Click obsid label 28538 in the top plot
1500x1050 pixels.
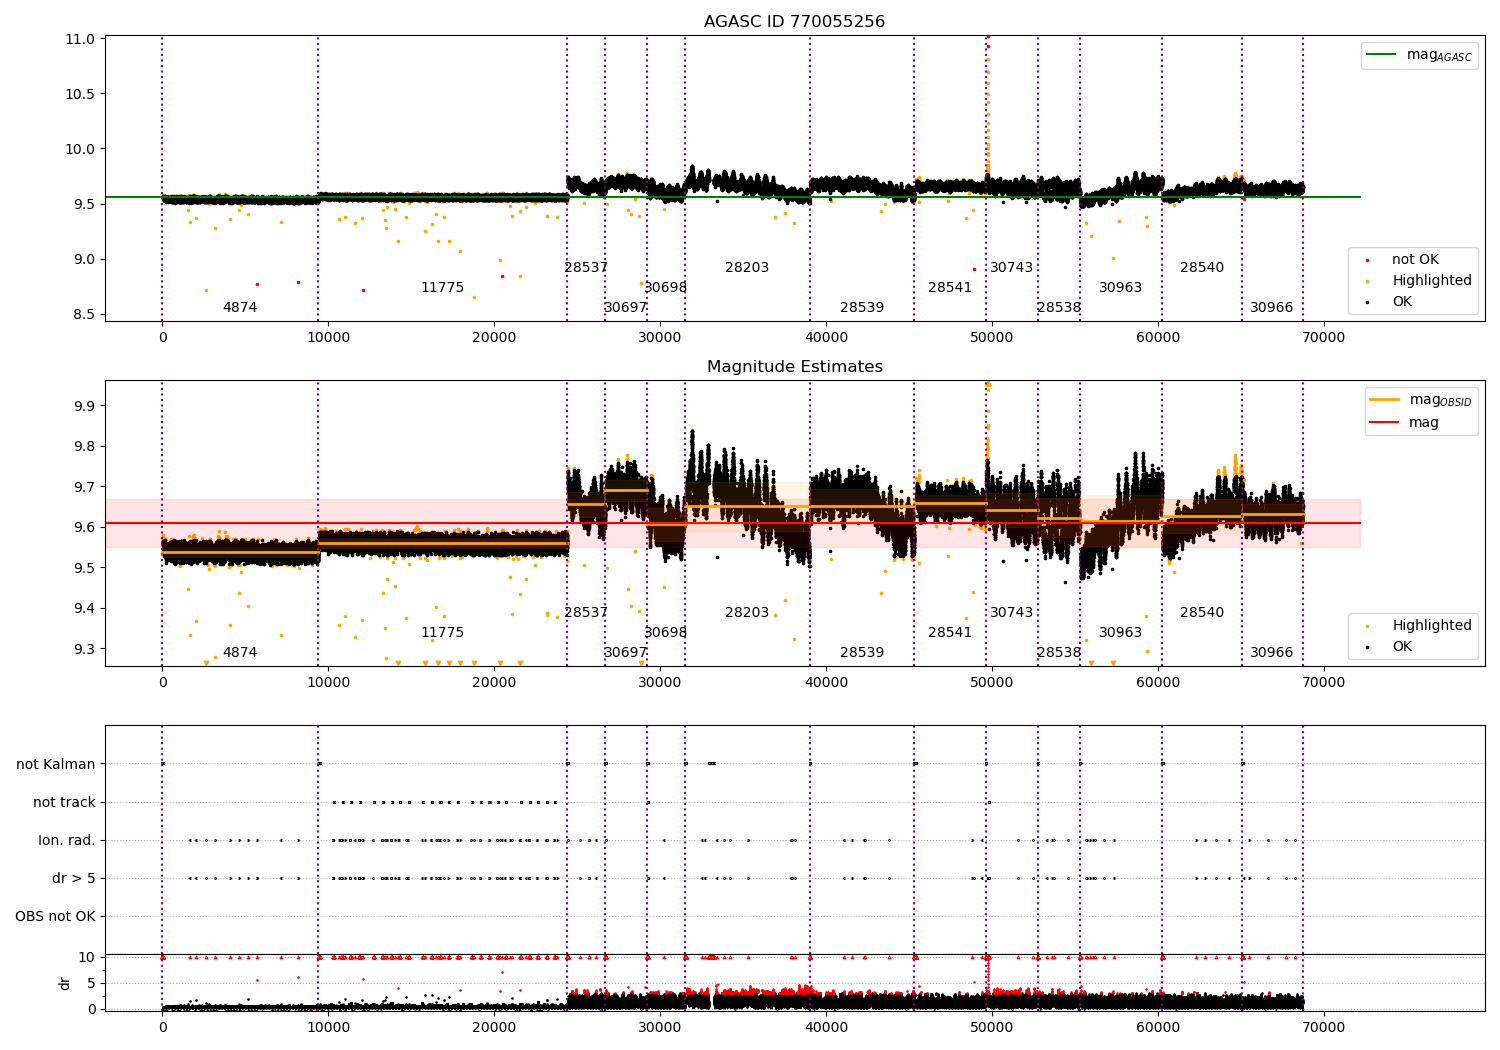click(x=1059, y=308)
